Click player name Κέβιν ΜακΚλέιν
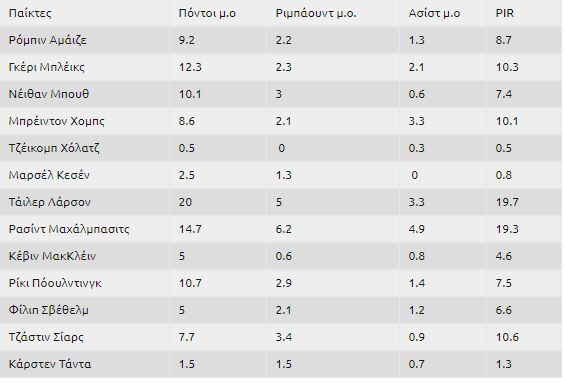 pos(52,256)
